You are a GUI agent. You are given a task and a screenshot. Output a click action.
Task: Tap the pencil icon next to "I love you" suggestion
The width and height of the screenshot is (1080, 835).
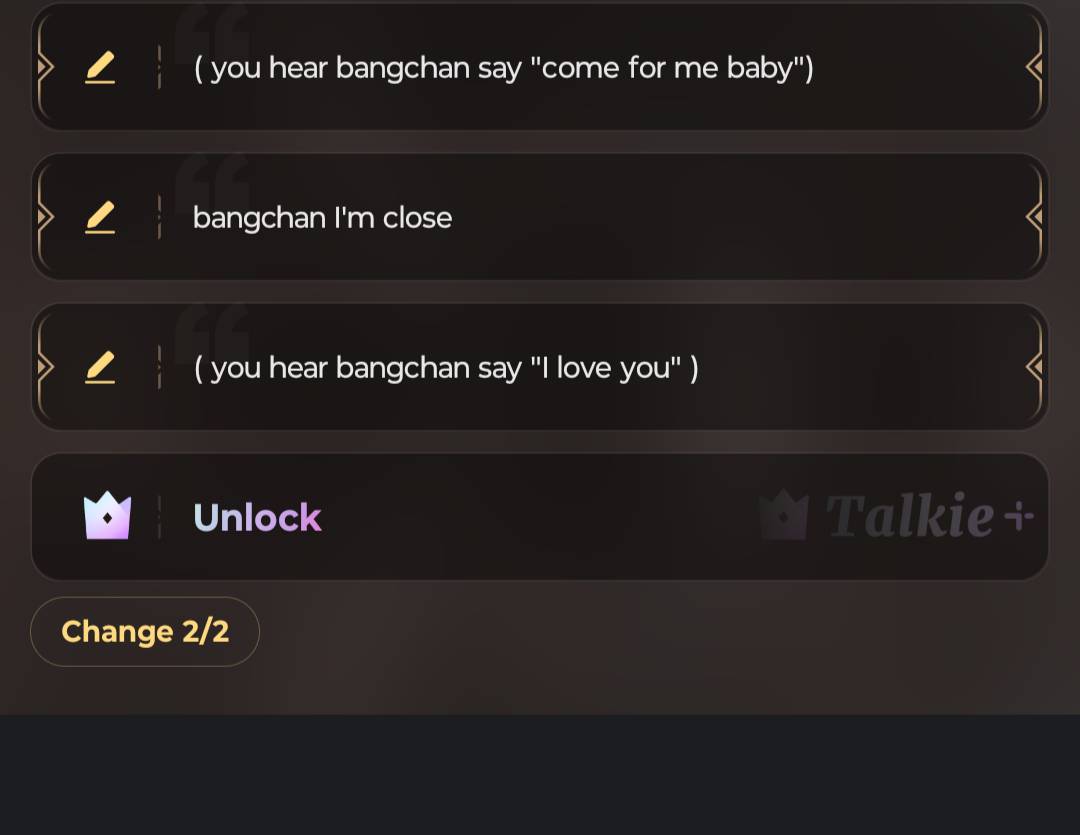point(100,368)
